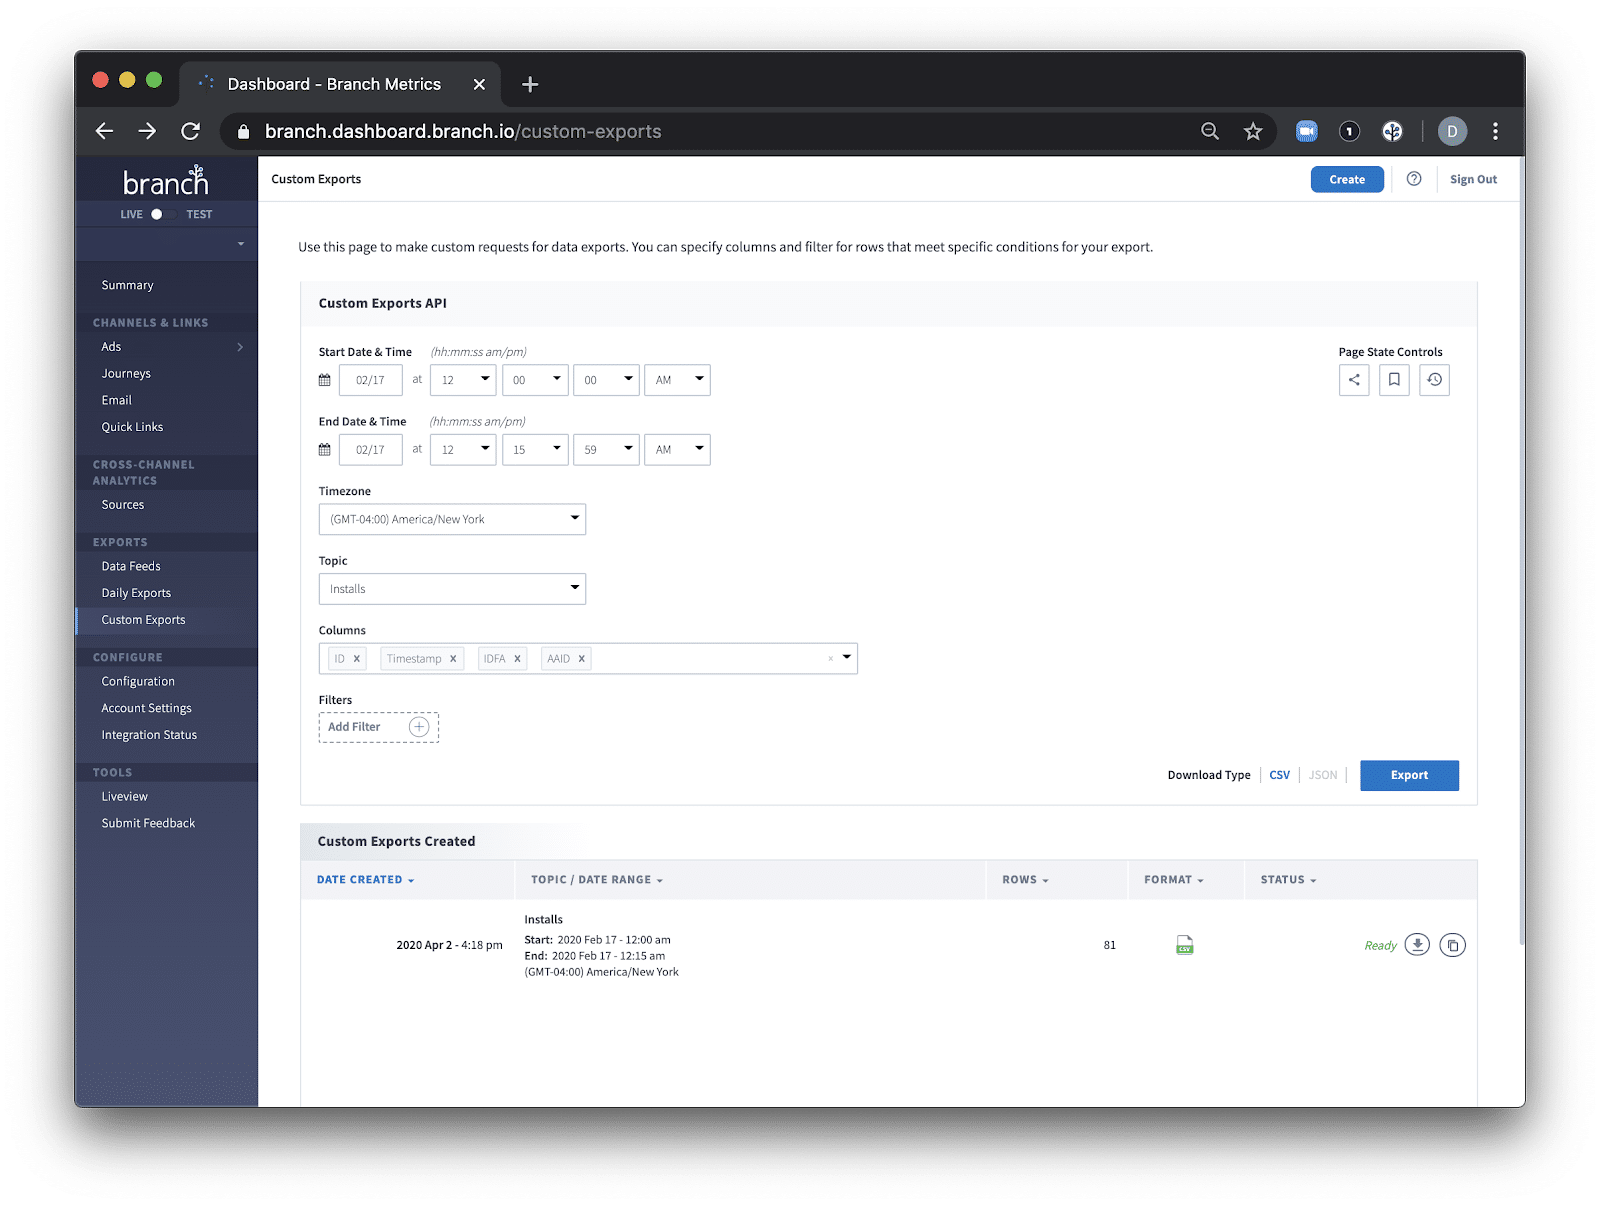
Task: Click the Create button in the header
Action: tap(1347, 179)
